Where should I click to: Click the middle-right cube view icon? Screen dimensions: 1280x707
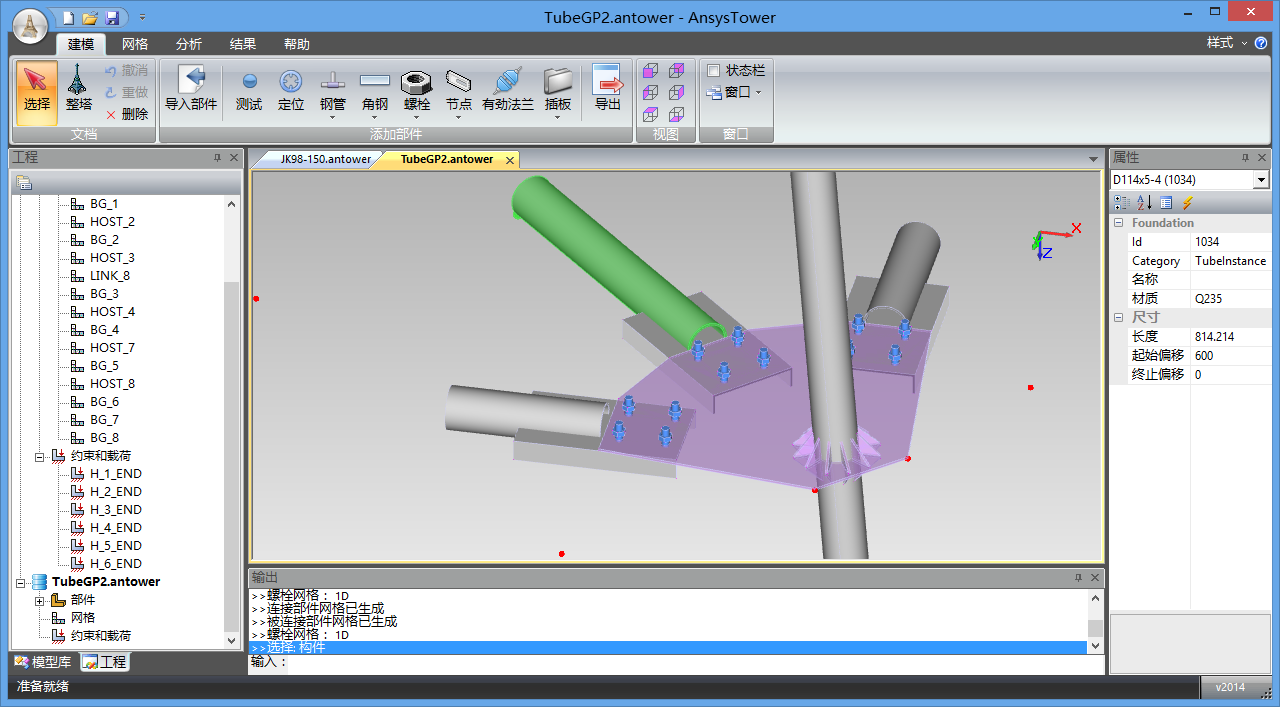[x=677, y=93]
